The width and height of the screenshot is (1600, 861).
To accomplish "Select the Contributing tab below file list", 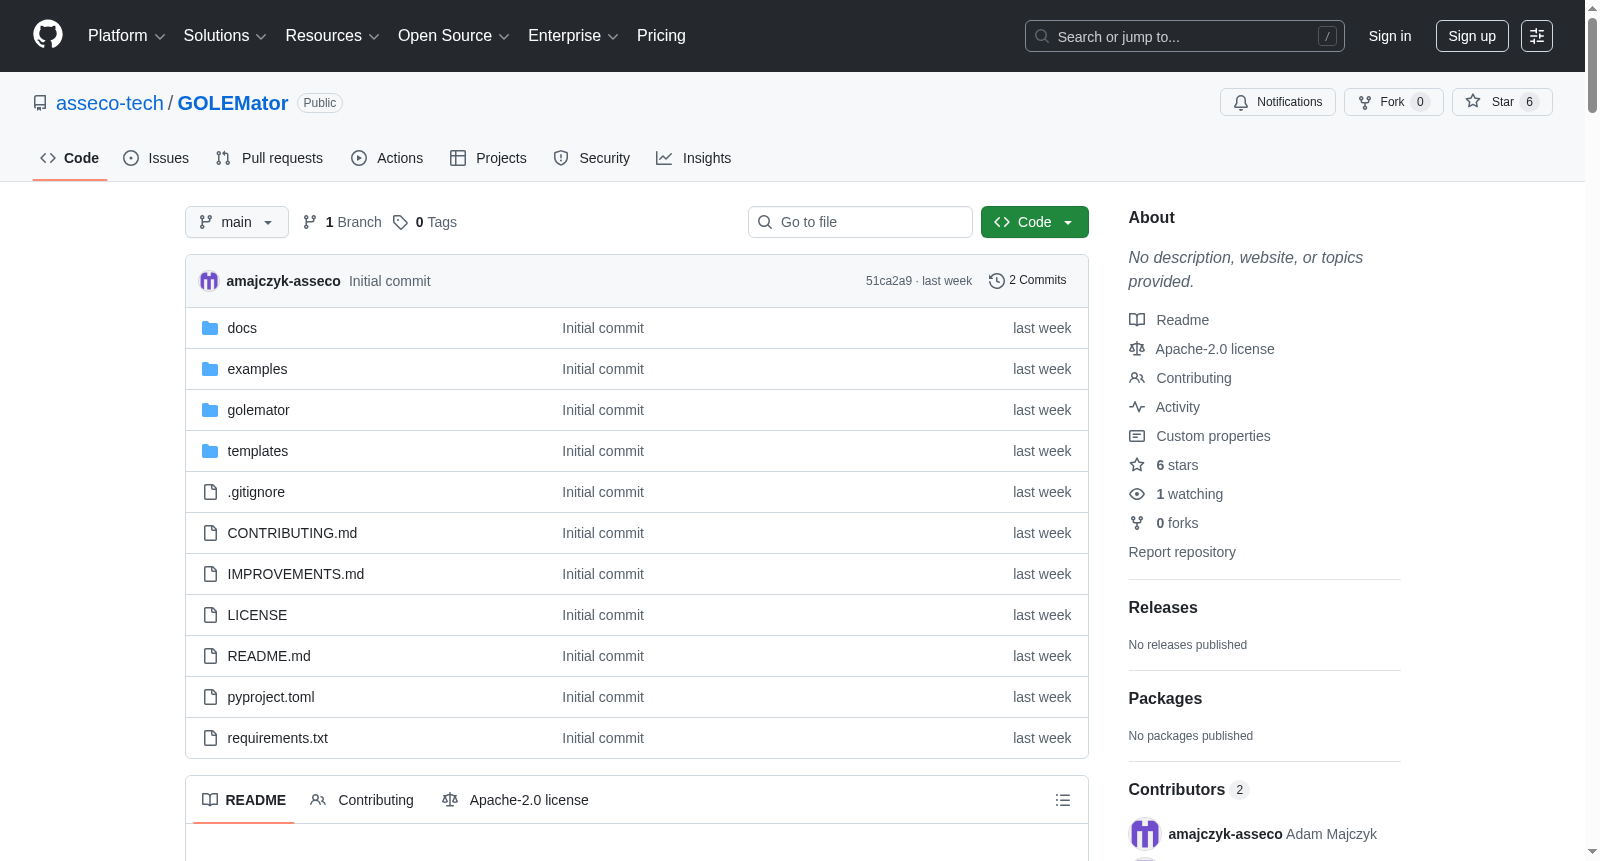I will pyautogui.click(x=362, y=800).
